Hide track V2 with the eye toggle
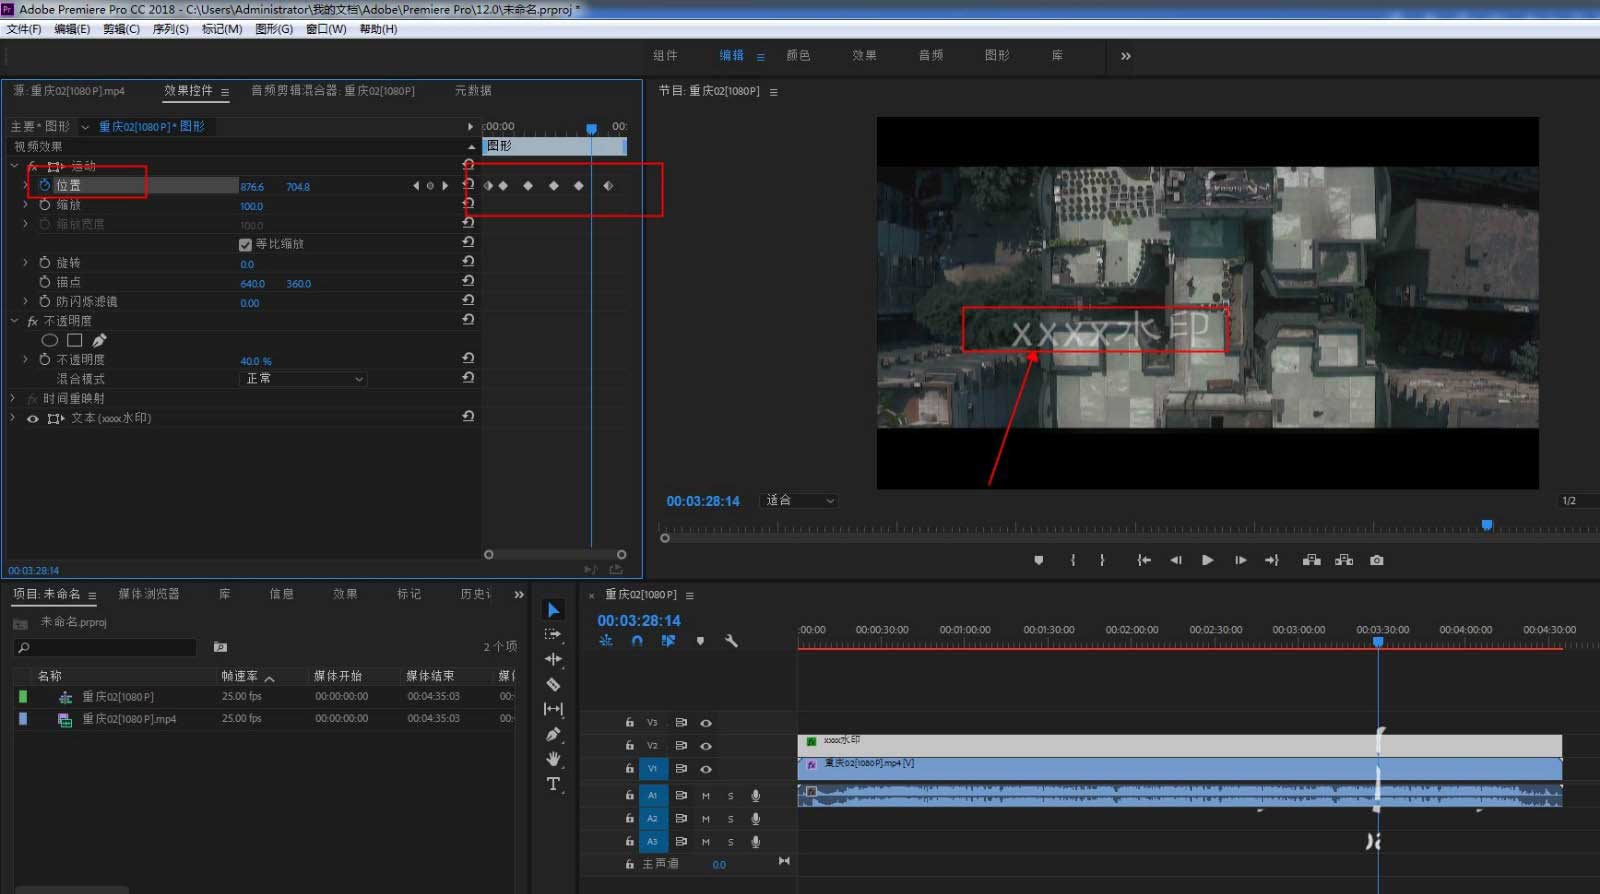This screenshot has height=894, width=1600. click(x=706, y=746)
